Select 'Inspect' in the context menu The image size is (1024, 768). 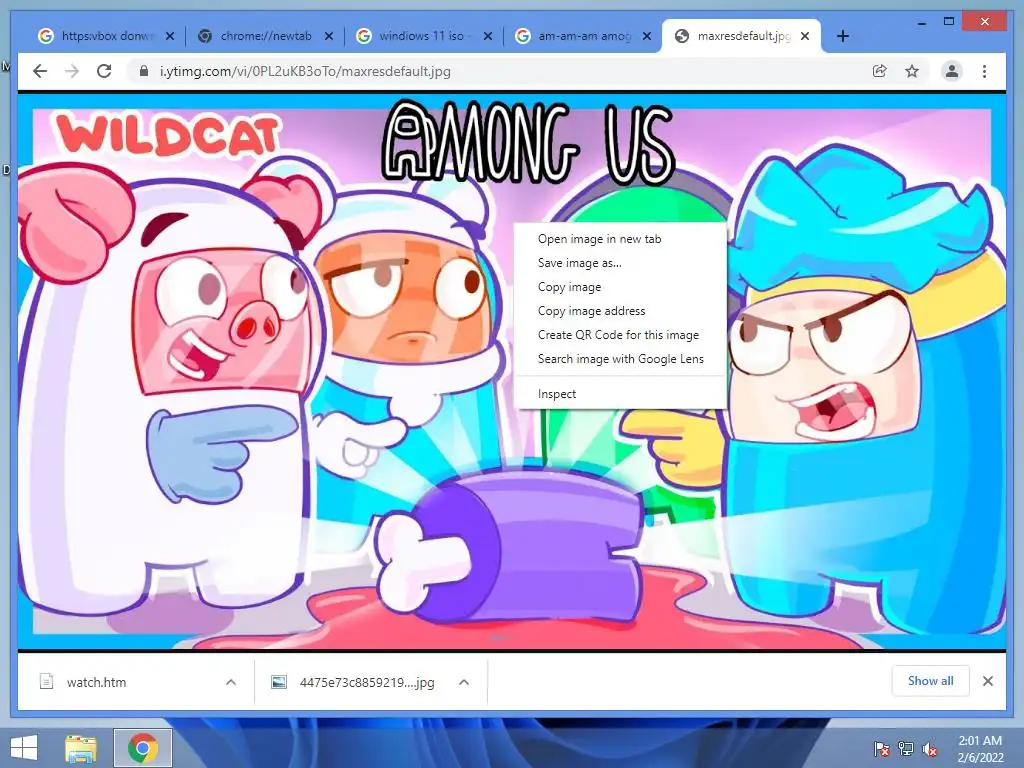tap(620, 394)
